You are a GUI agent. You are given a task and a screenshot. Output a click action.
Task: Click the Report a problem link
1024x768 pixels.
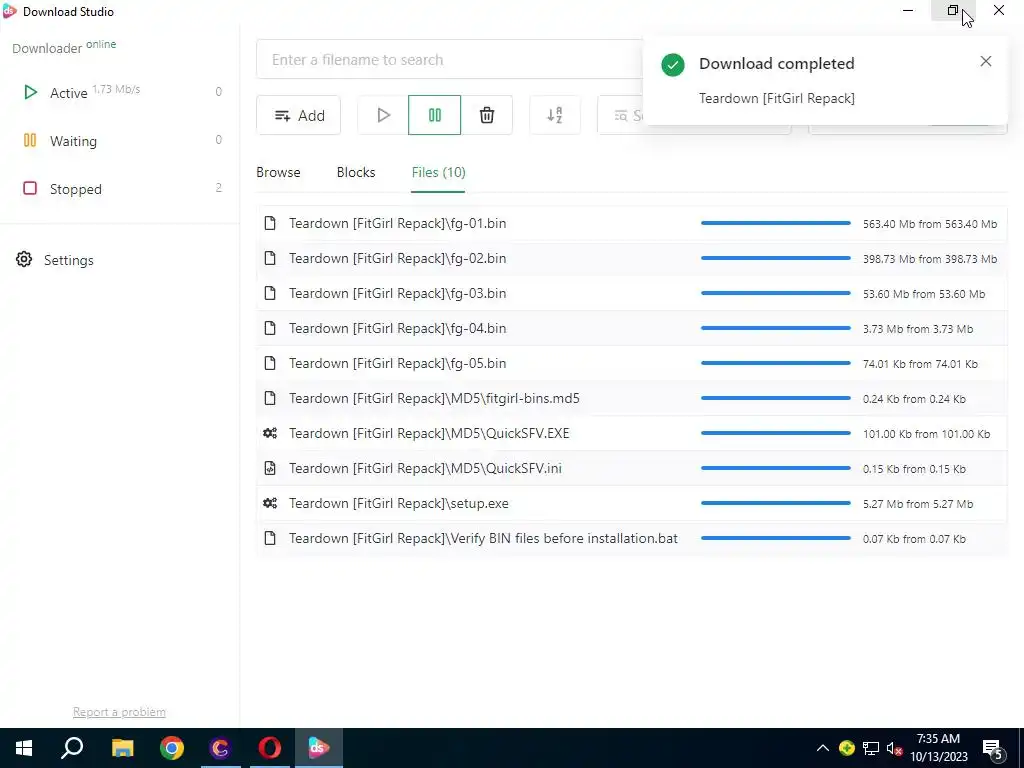[x=119, y=712]
